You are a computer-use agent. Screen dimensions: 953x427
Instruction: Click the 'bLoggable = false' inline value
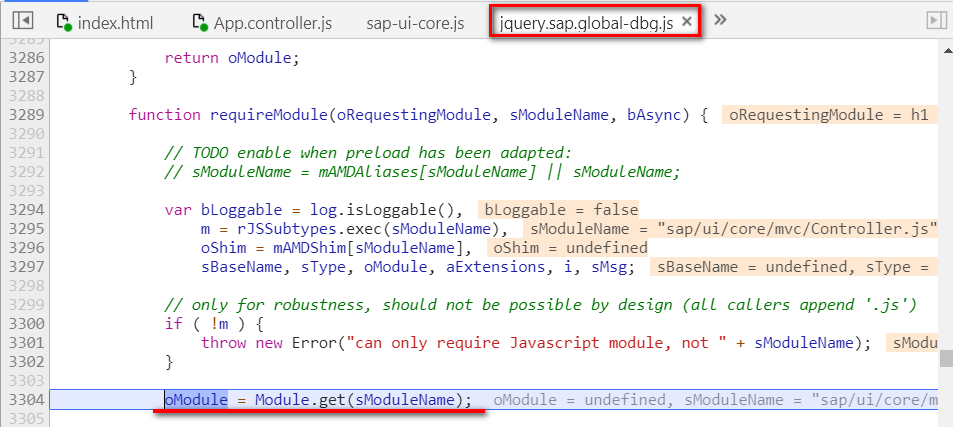[x=558, y=210]
